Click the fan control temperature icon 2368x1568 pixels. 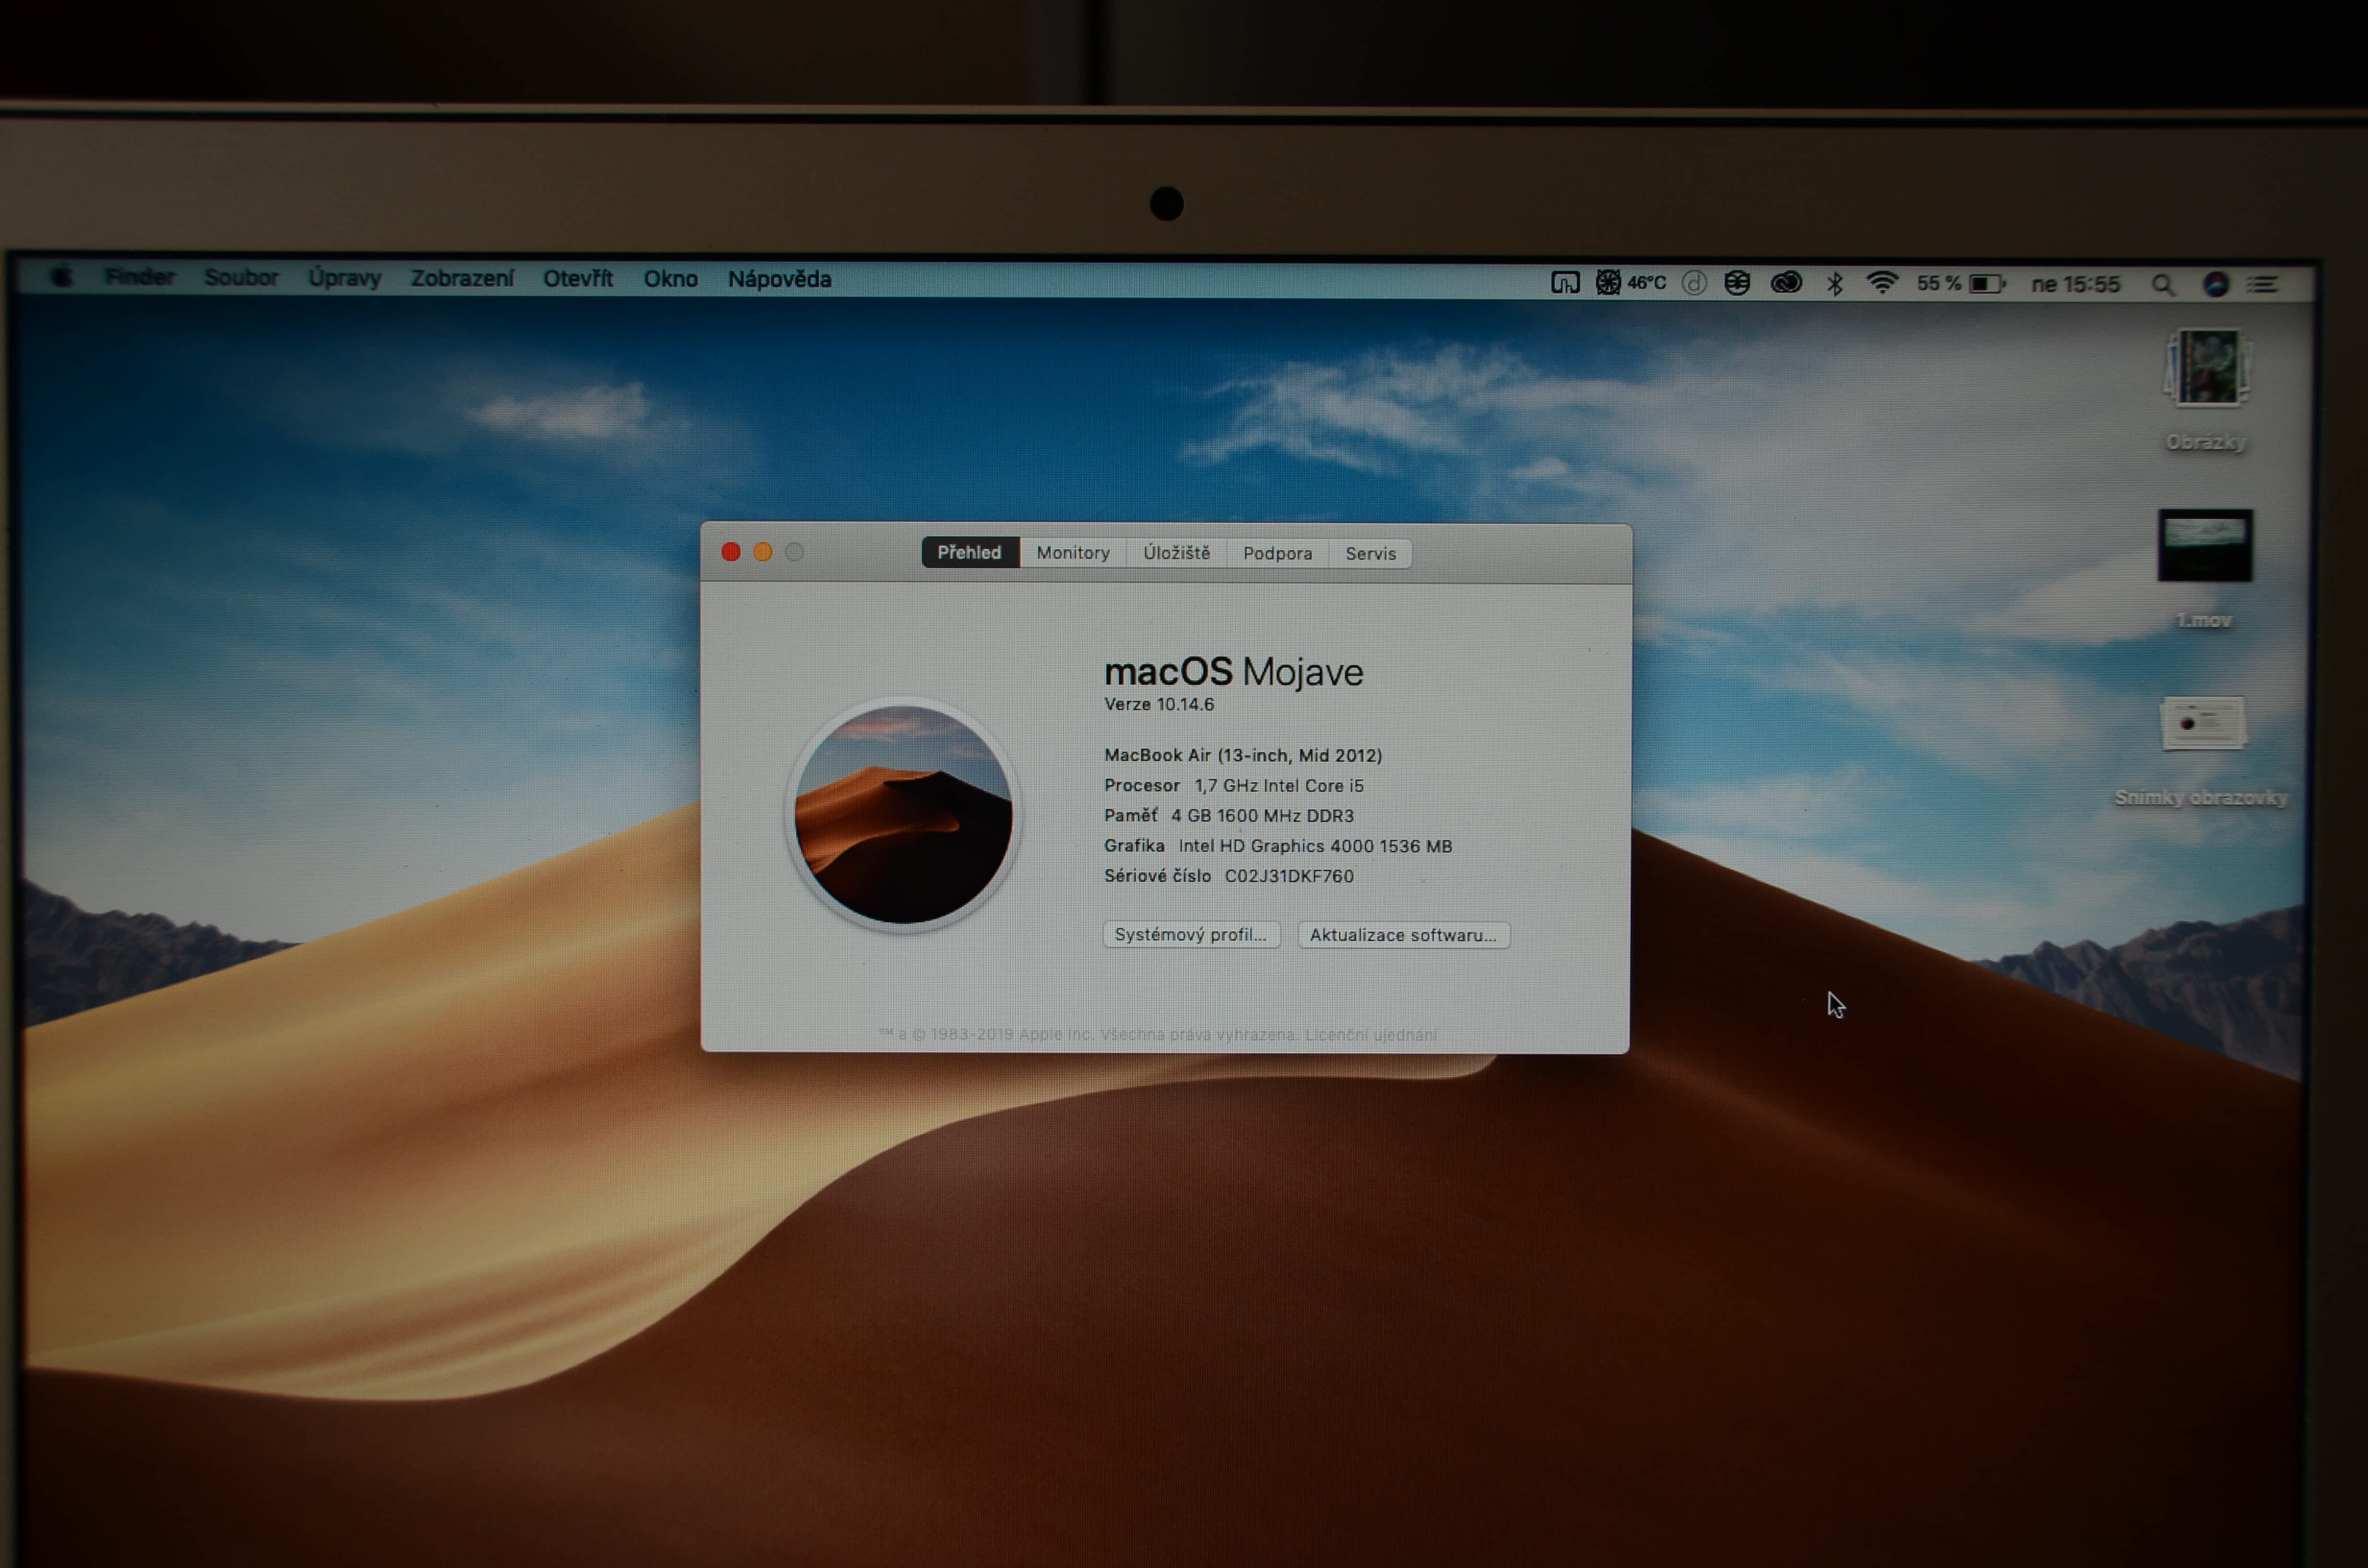click(1608, 283)
